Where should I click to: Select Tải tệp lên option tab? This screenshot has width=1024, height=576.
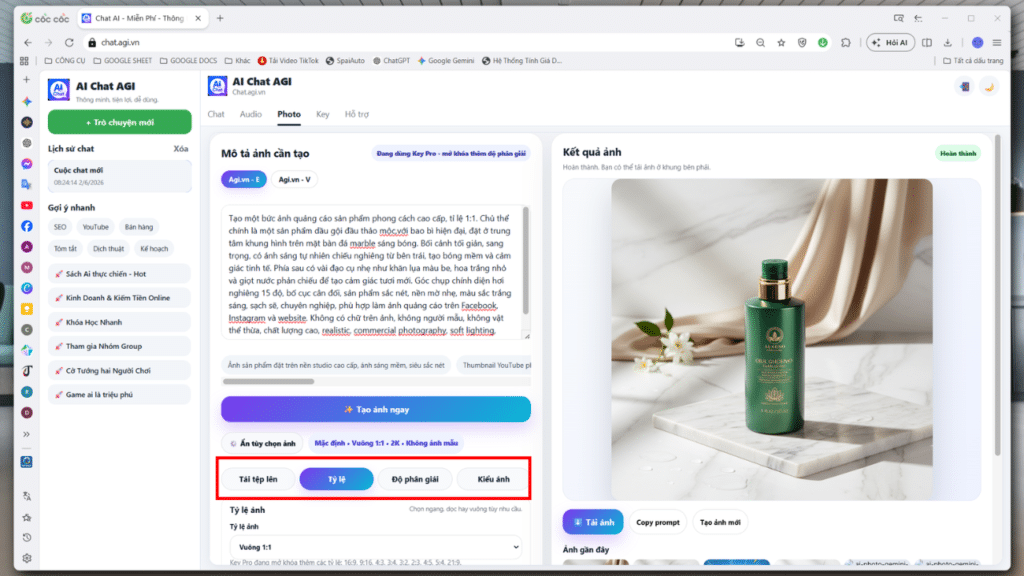coord(258,479)
